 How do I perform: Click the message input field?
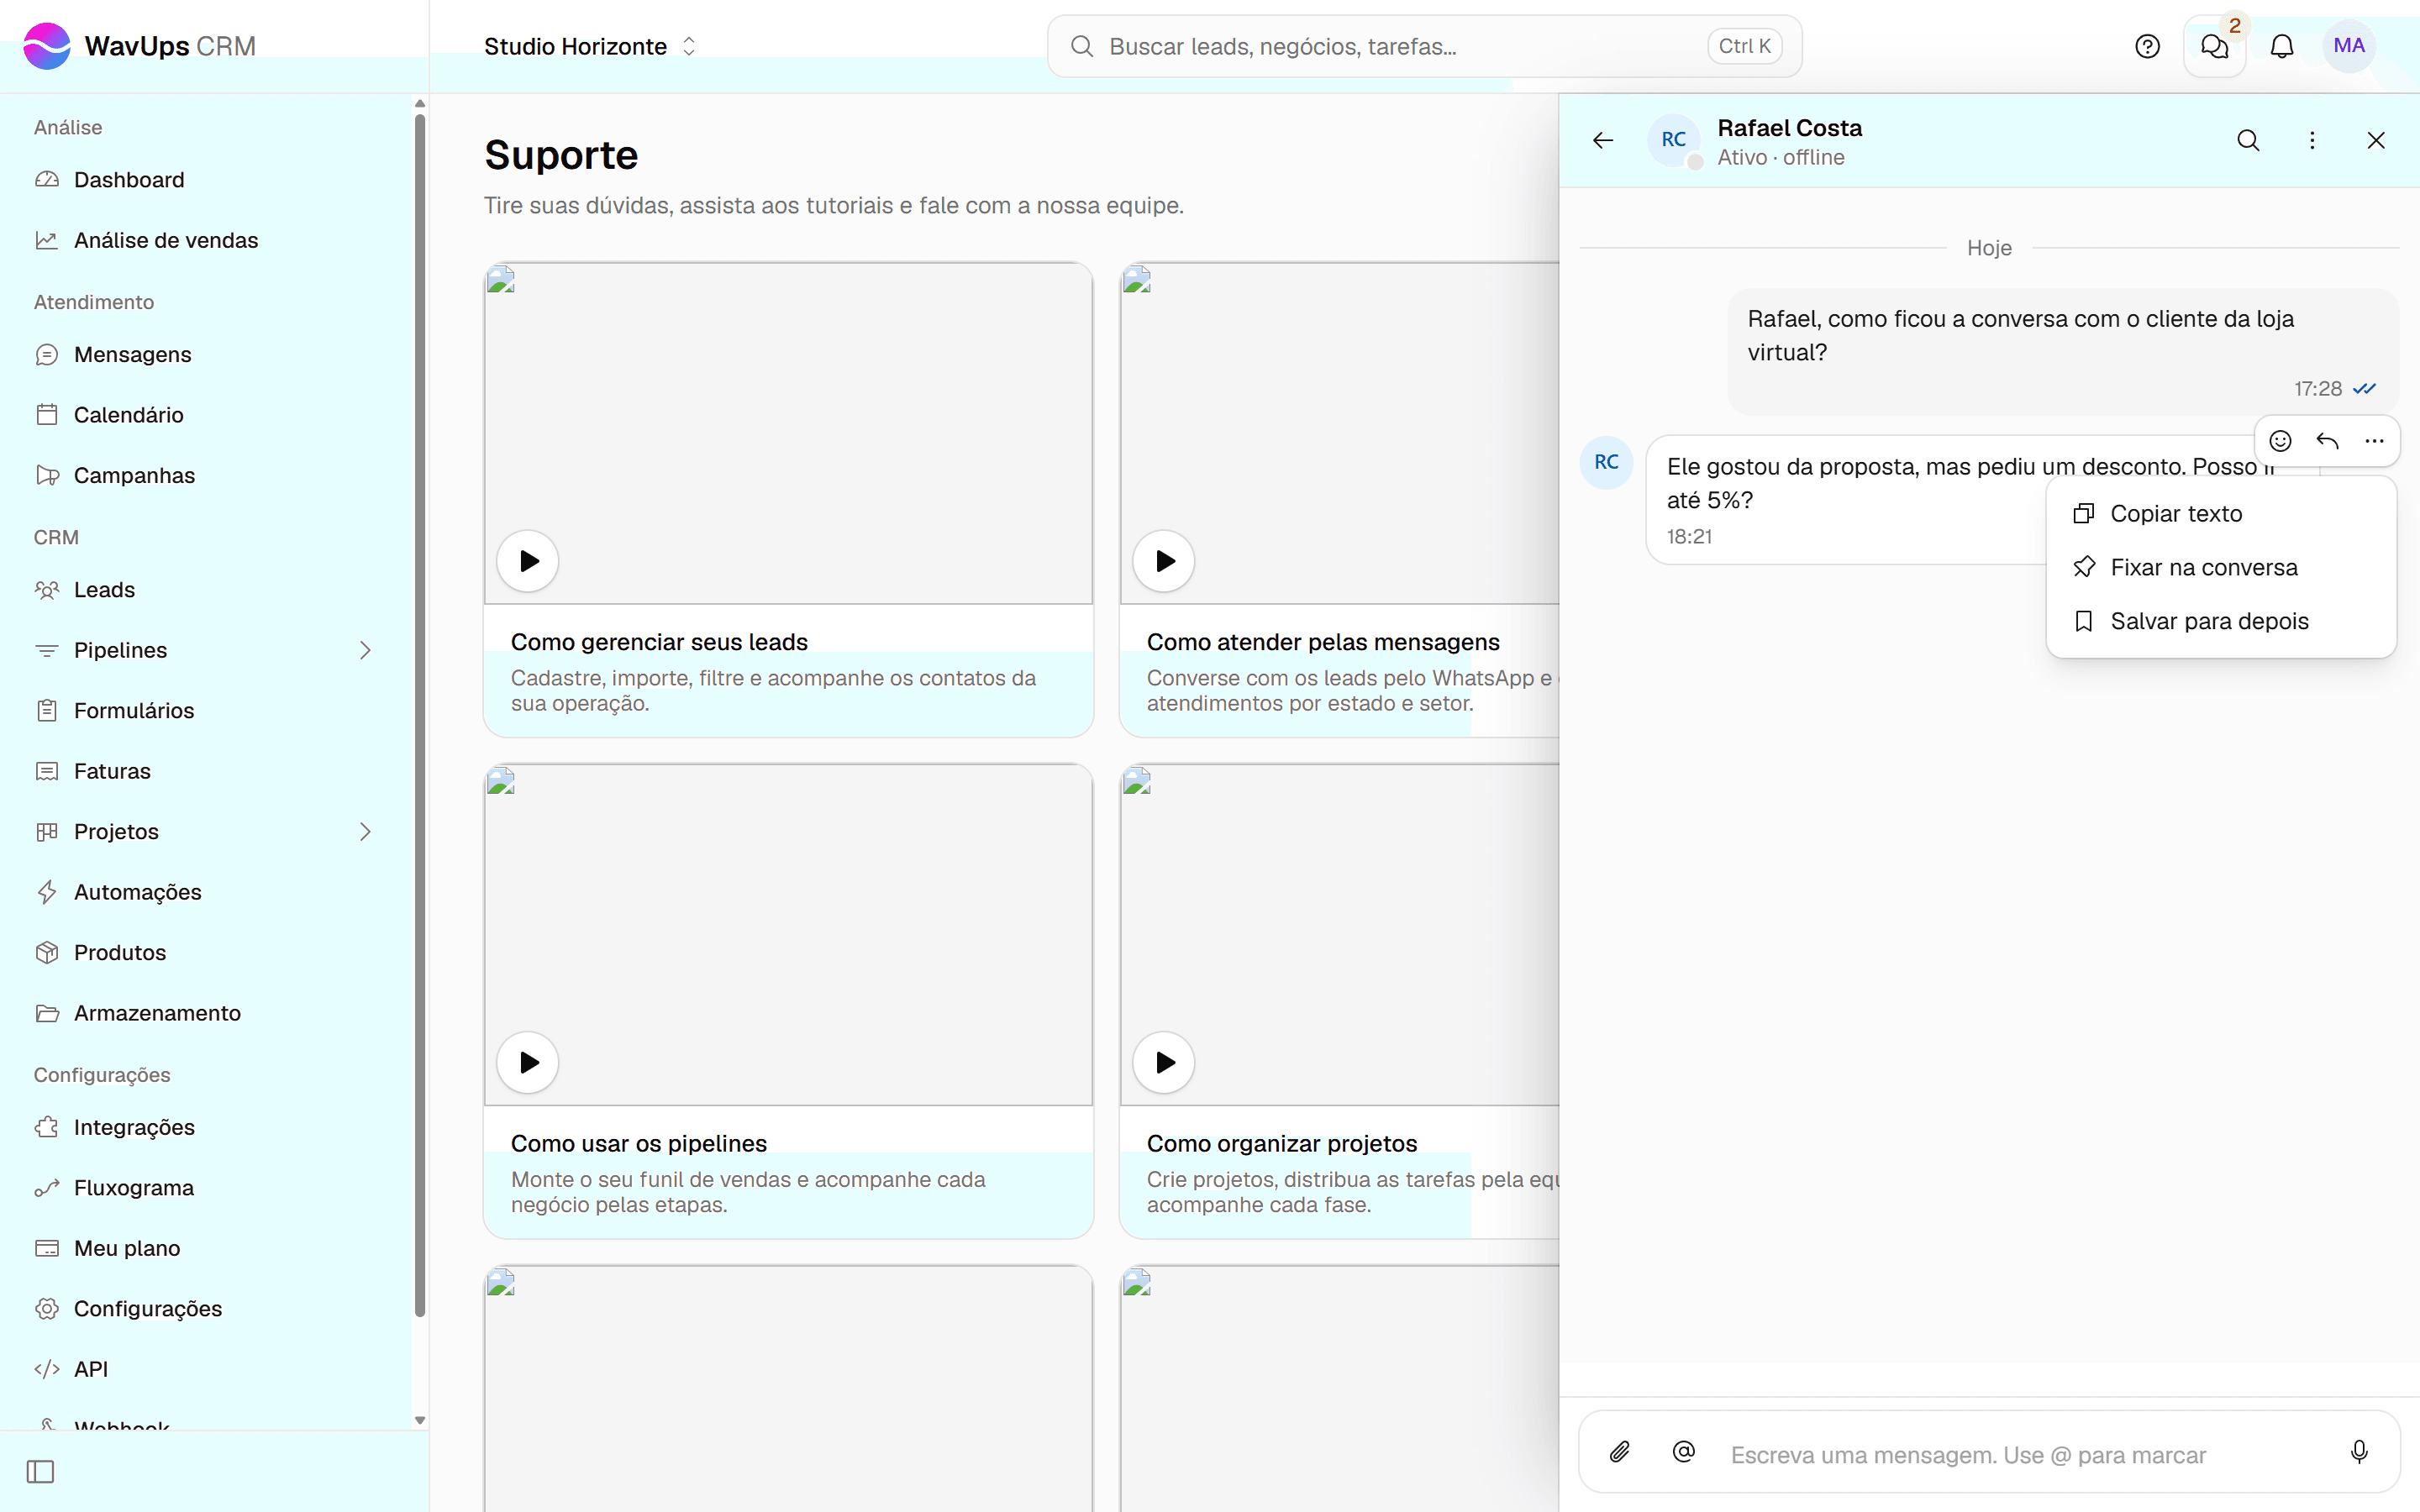pos(2020,1455)
